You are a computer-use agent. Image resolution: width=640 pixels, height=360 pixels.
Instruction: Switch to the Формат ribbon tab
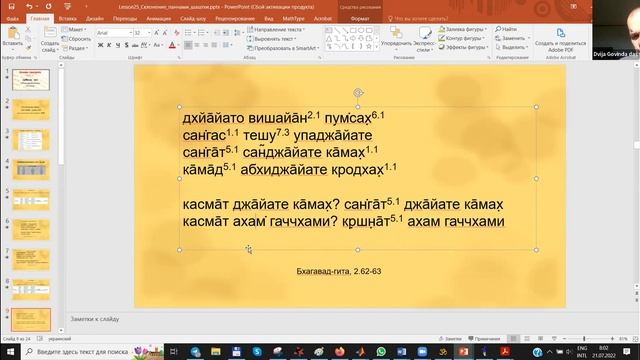(x=360, y=19)
